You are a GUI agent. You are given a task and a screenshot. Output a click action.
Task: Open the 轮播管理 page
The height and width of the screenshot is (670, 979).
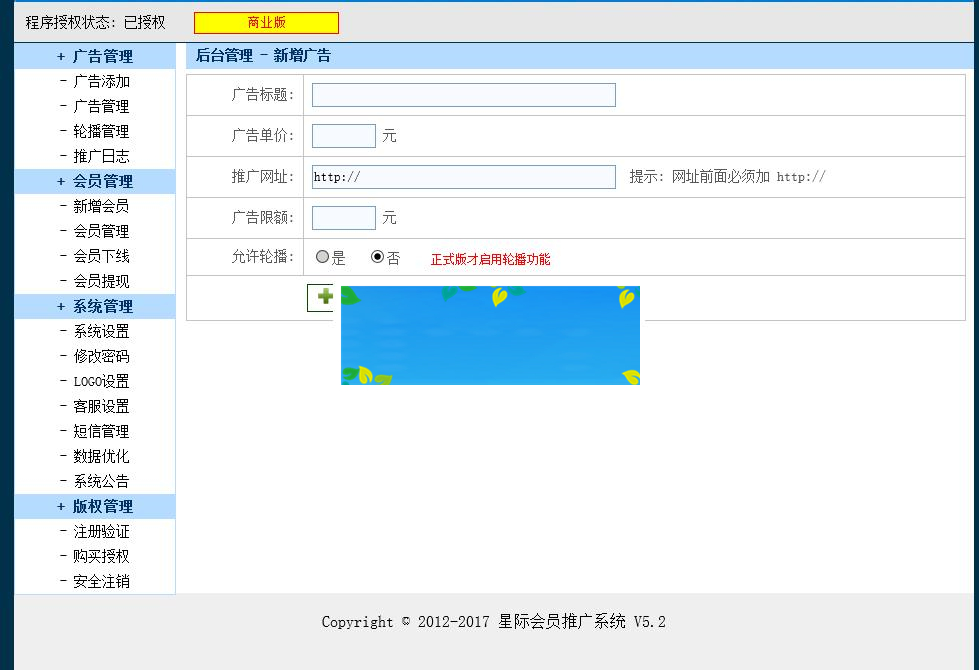click(100, 131)
